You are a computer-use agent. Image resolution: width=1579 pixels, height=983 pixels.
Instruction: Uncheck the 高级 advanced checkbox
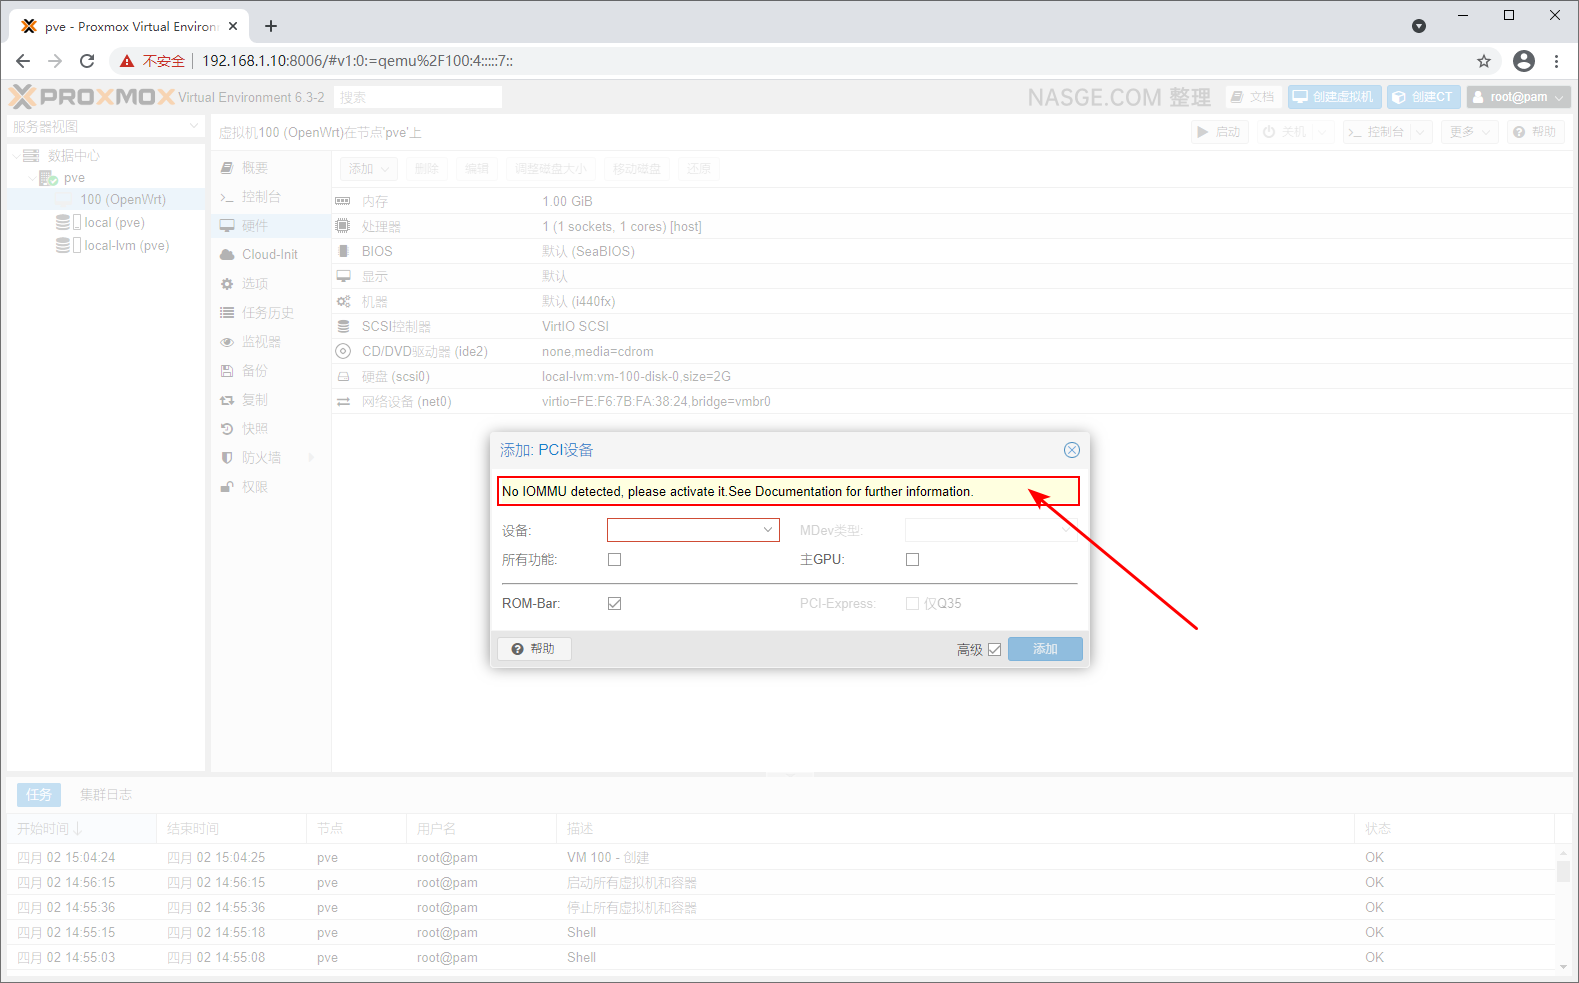pos(994,649)
